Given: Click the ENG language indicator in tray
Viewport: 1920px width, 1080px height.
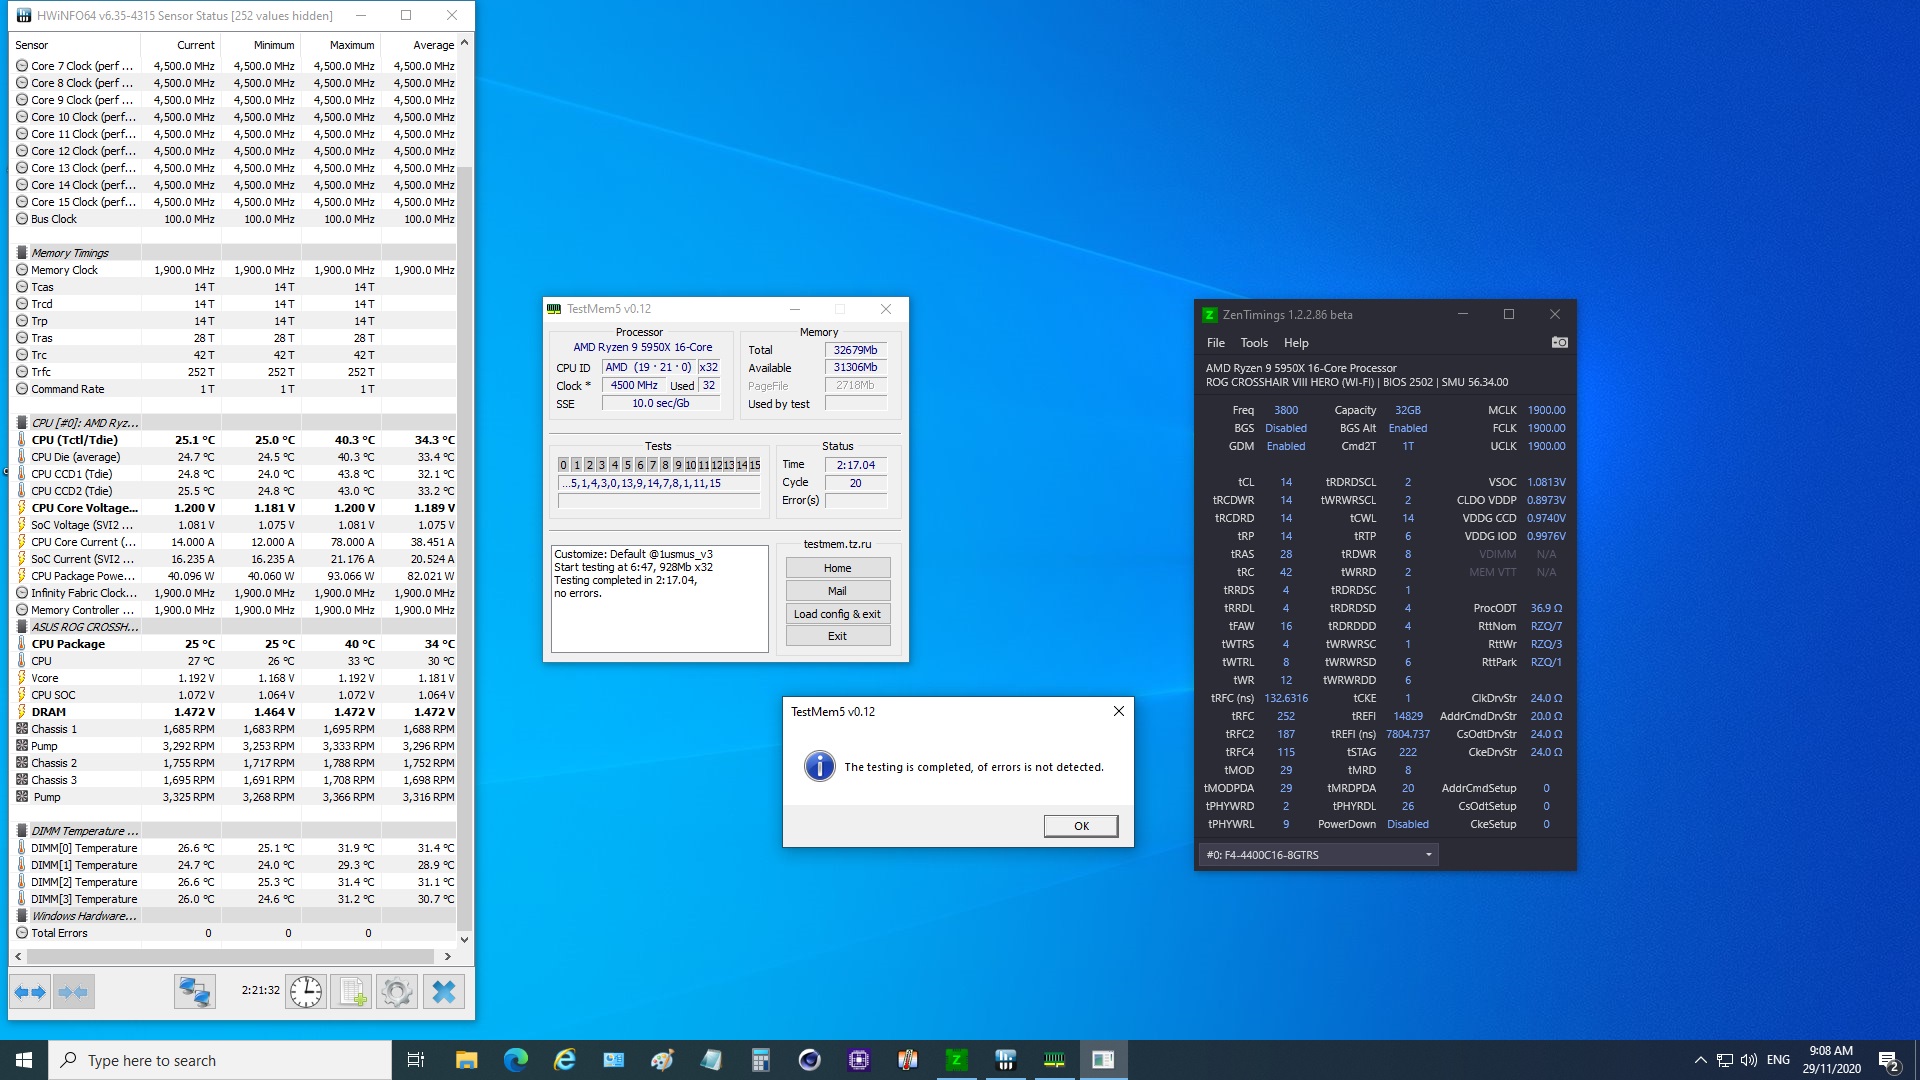Looking at the screenshot, I should click(x=1778, y=1060).
